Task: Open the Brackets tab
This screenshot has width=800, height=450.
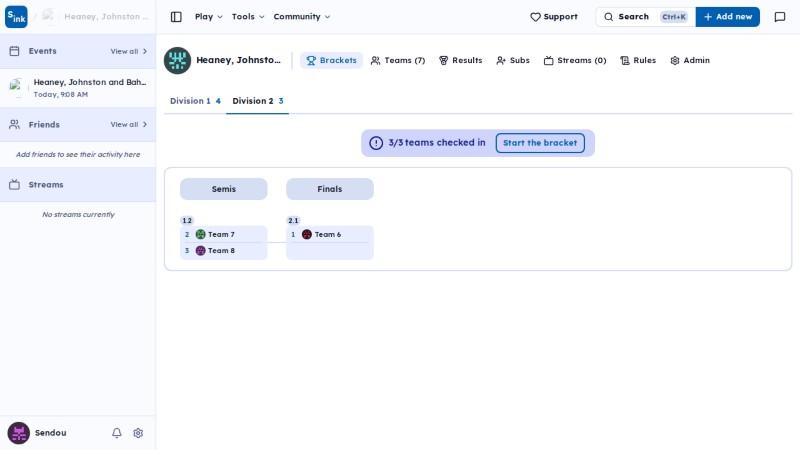Action: click(331, 60)
